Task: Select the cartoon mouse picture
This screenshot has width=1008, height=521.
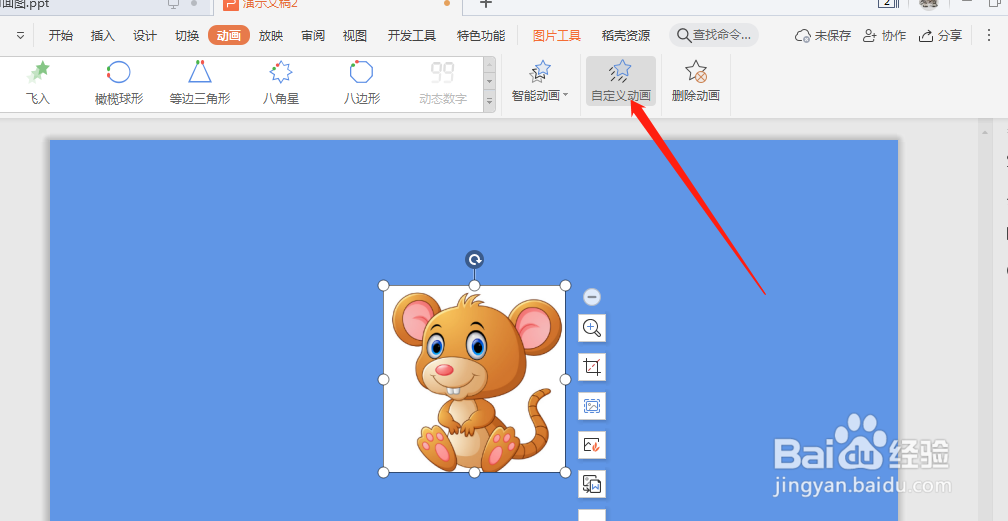Action: (x=474, y=379)
